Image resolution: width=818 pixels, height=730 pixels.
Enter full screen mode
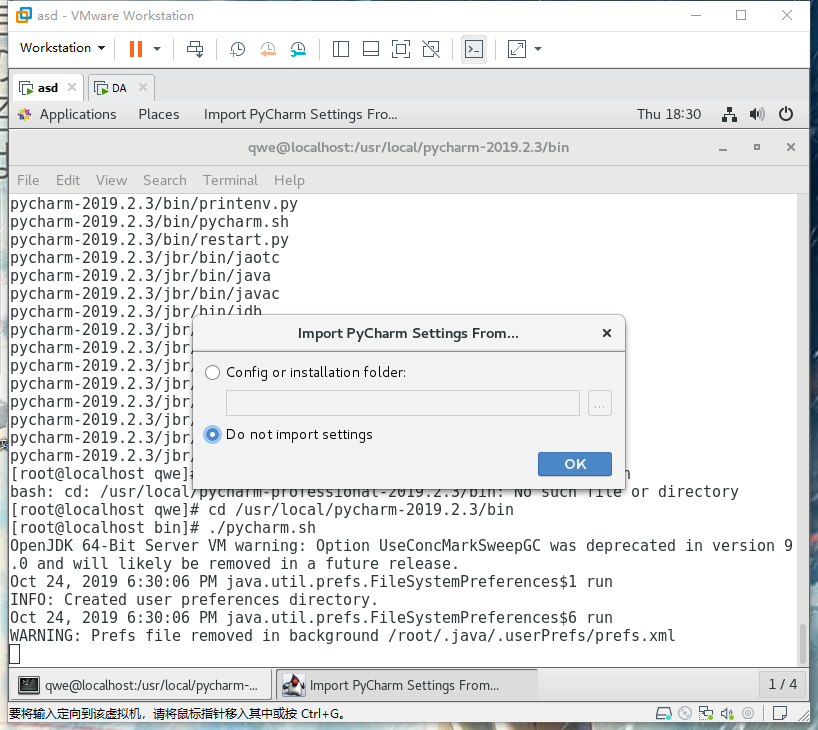click(x=401, y=49)
